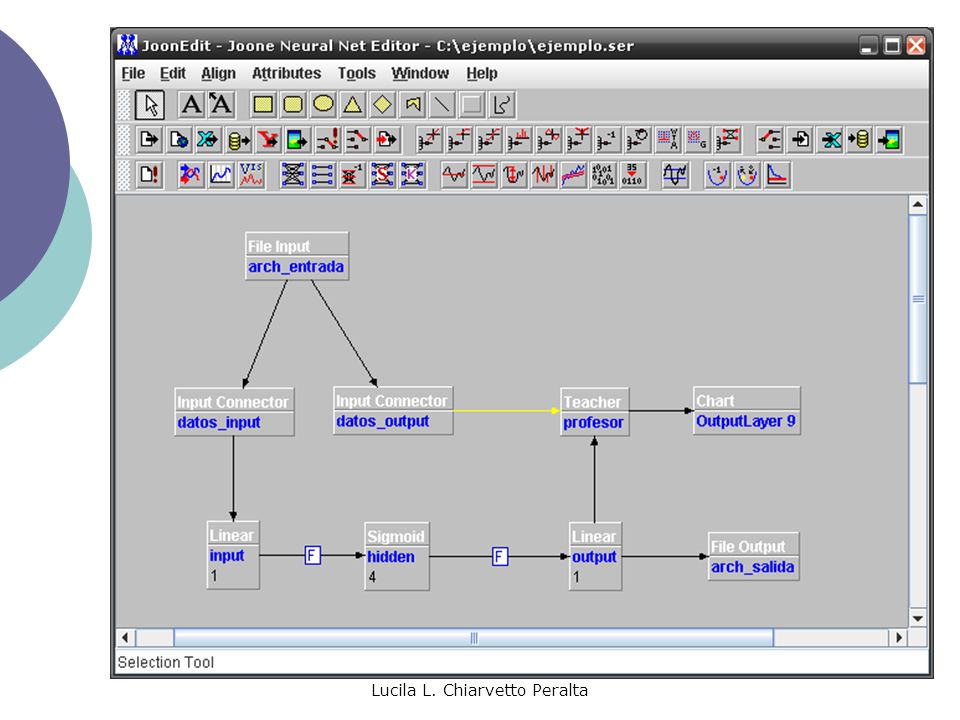Click the "Selection Tool" status bar text

coord(165,662)
